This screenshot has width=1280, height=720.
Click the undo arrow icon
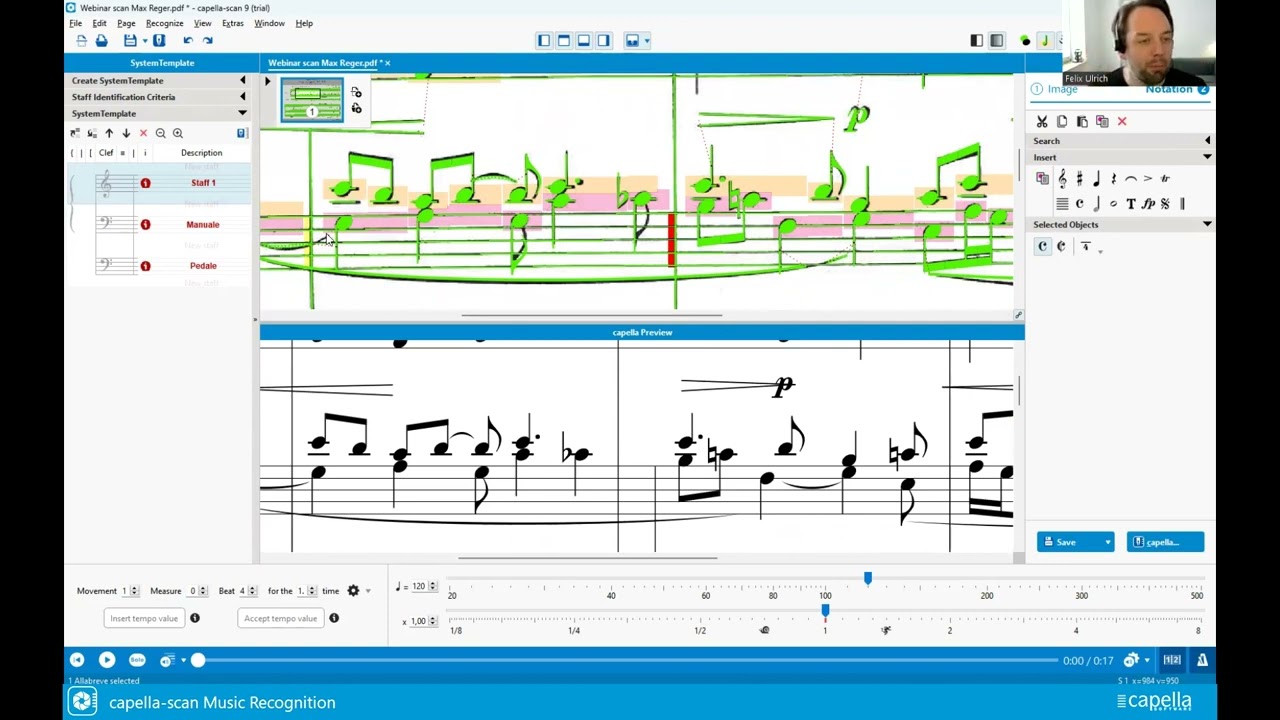pyautogui.click(x=188, y=40)
